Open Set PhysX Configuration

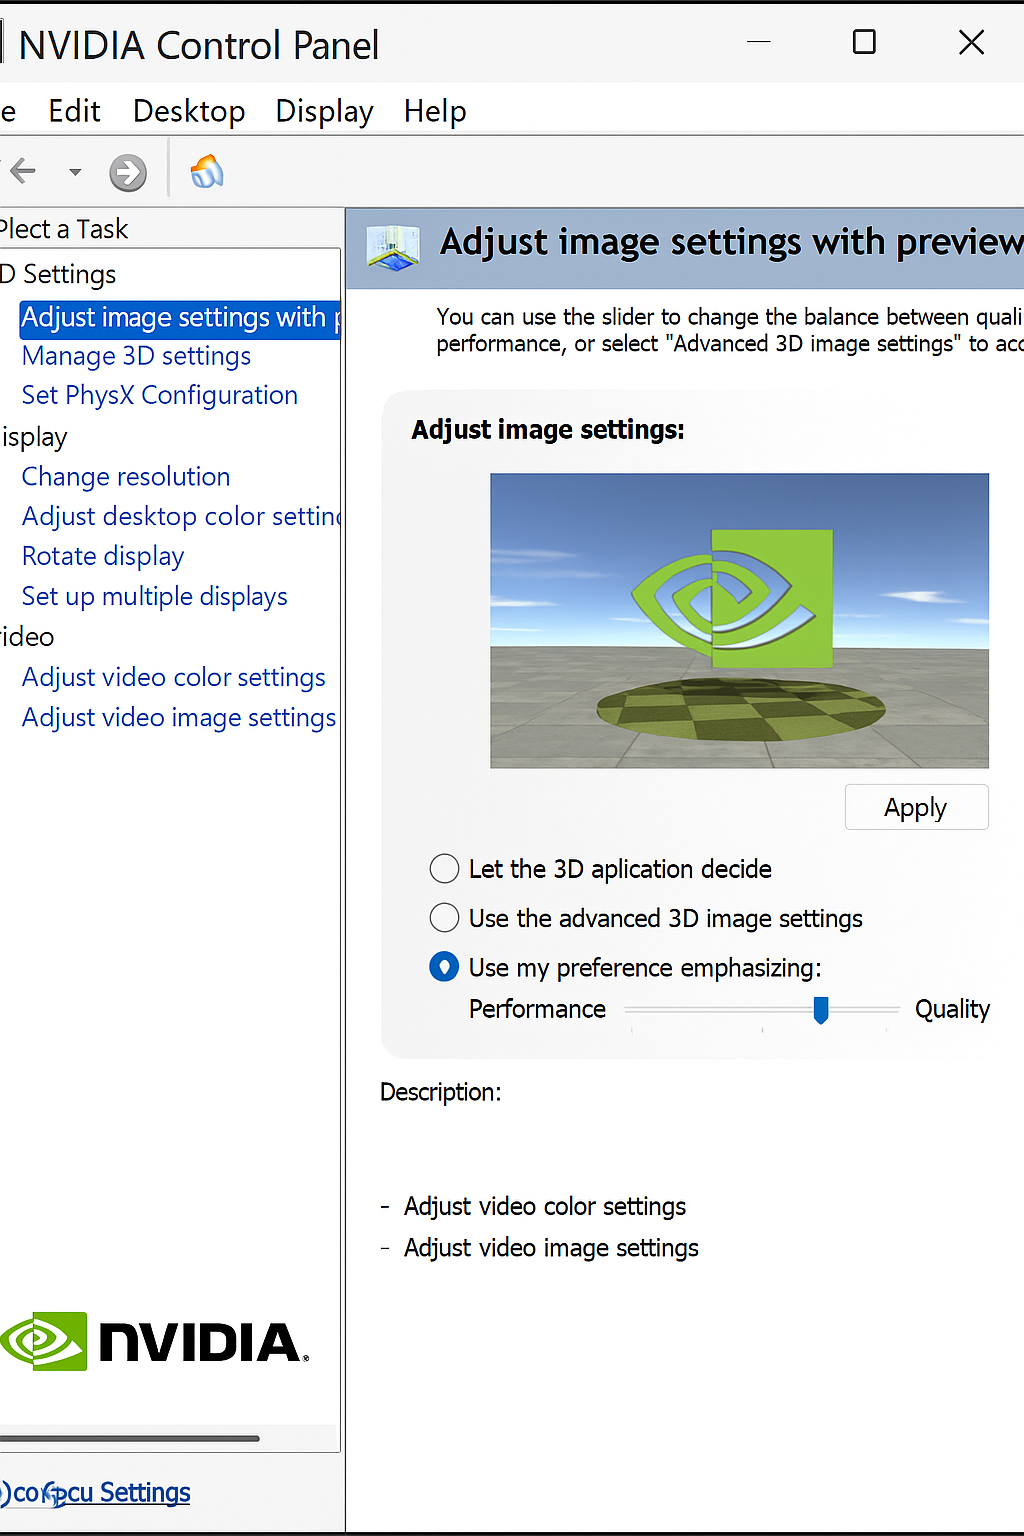pos(160,395)
